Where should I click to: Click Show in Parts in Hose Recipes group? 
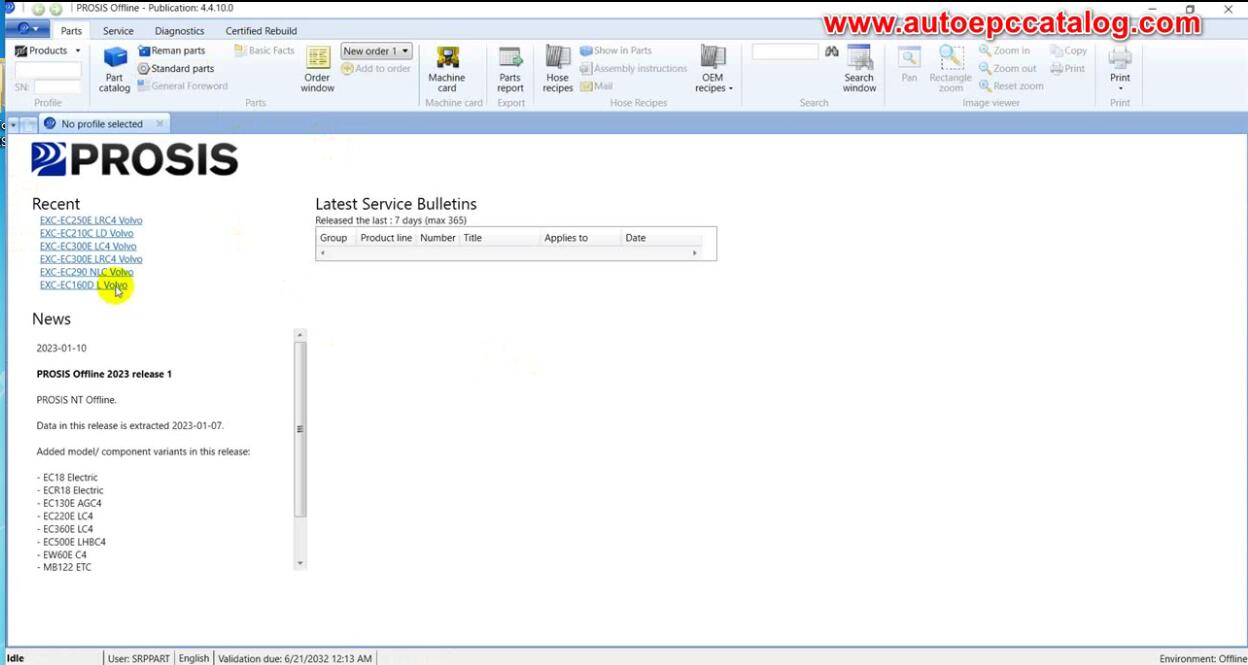click(615, 51)
